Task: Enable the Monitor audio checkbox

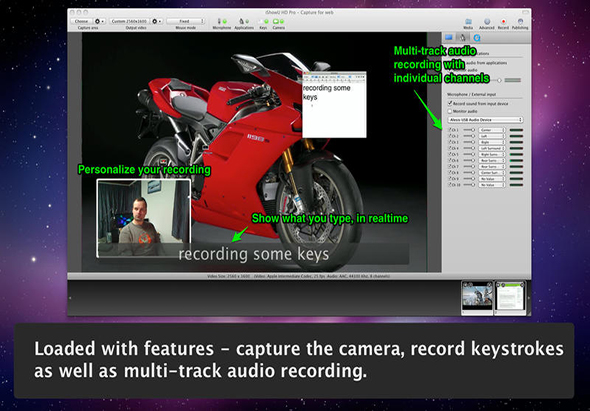Action: click(450, 111)
